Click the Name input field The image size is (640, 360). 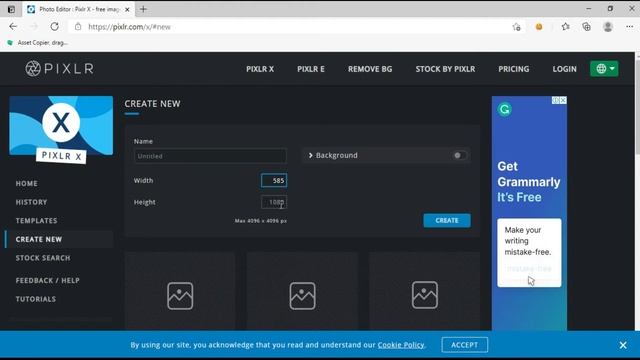pyautogui.click(x=210, y=156)
